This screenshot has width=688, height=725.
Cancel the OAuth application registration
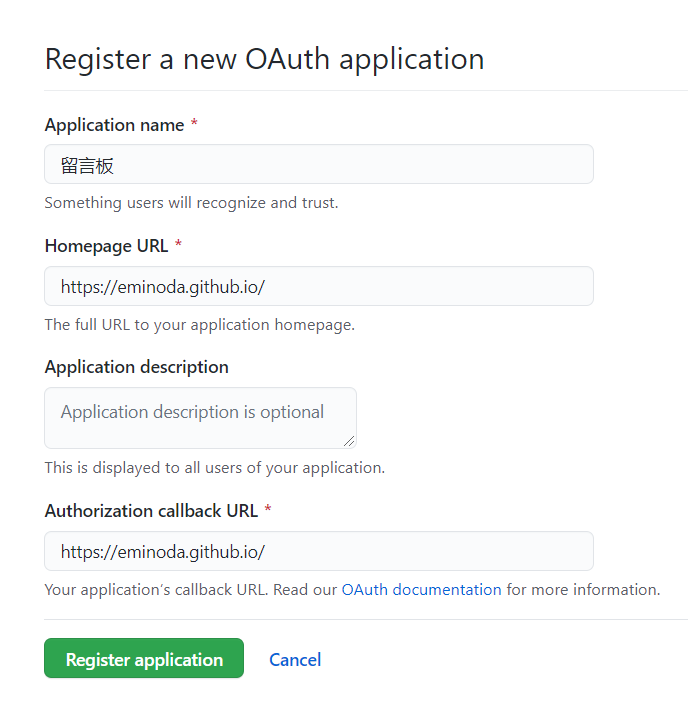(295, 660)
